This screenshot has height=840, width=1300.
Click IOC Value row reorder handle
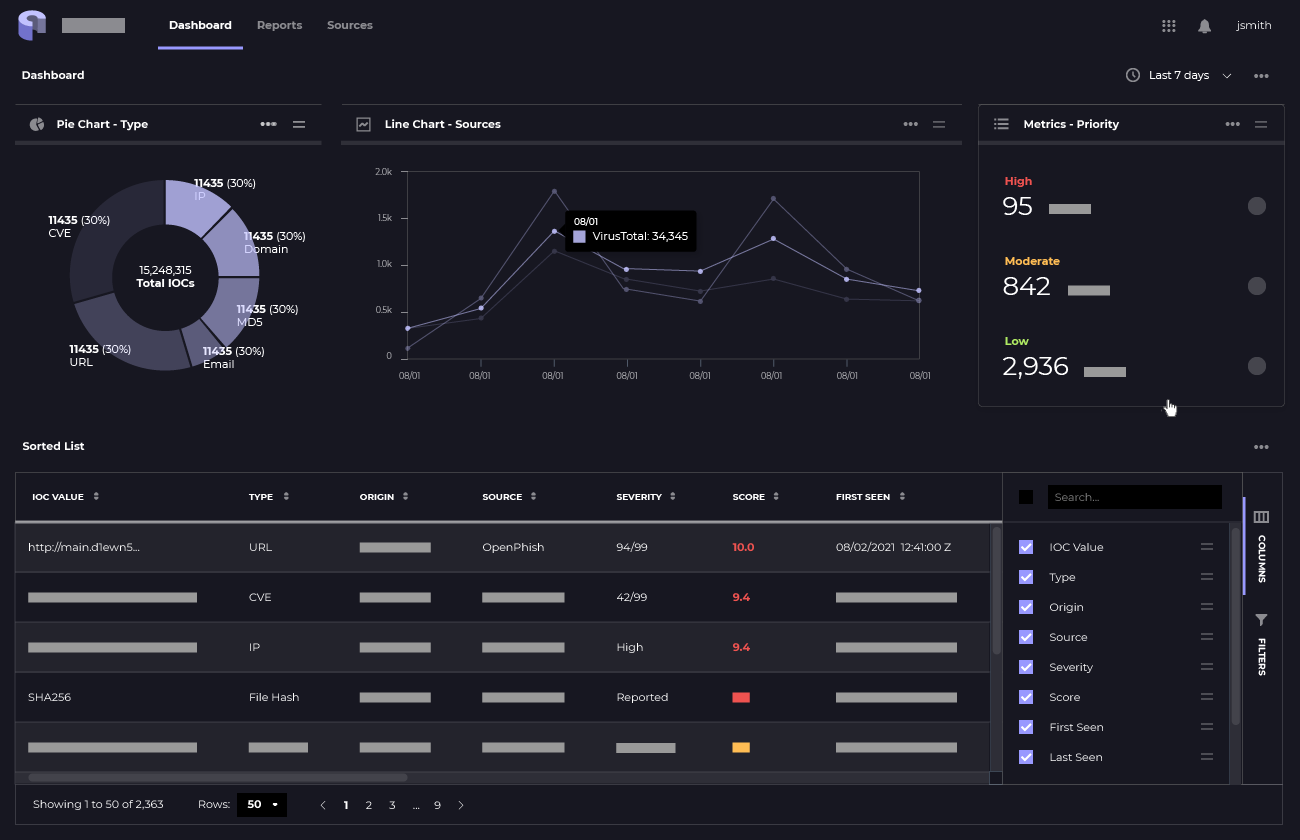1207,547
